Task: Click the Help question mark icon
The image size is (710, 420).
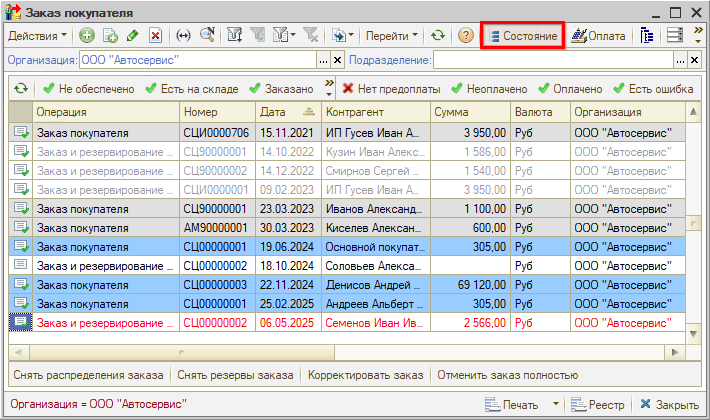Action: click(x=465, y=36)
